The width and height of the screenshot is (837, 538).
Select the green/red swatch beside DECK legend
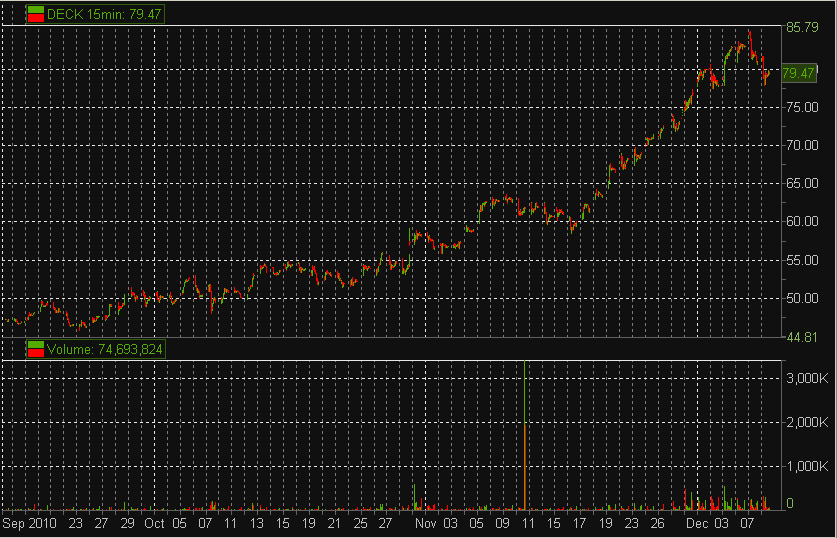point(36,14)
